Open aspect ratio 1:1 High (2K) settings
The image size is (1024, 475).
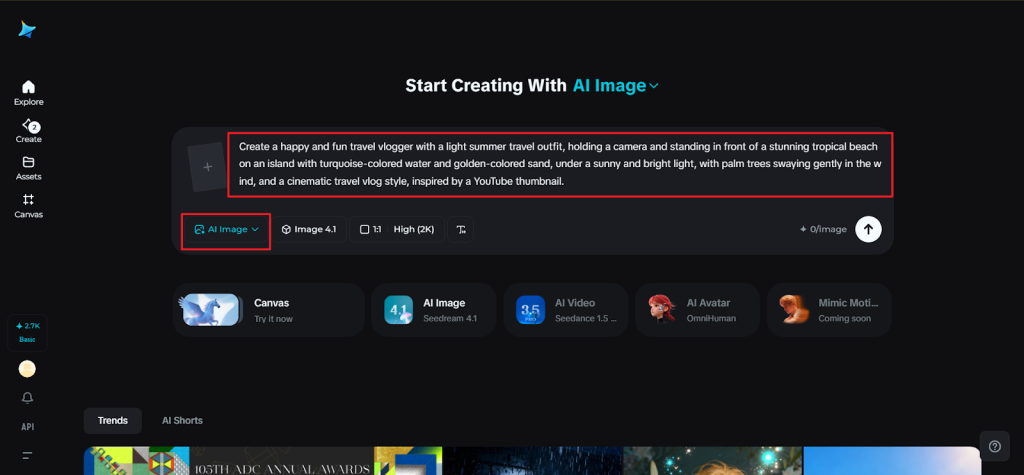pyautogui.click(x=397, y=230)
